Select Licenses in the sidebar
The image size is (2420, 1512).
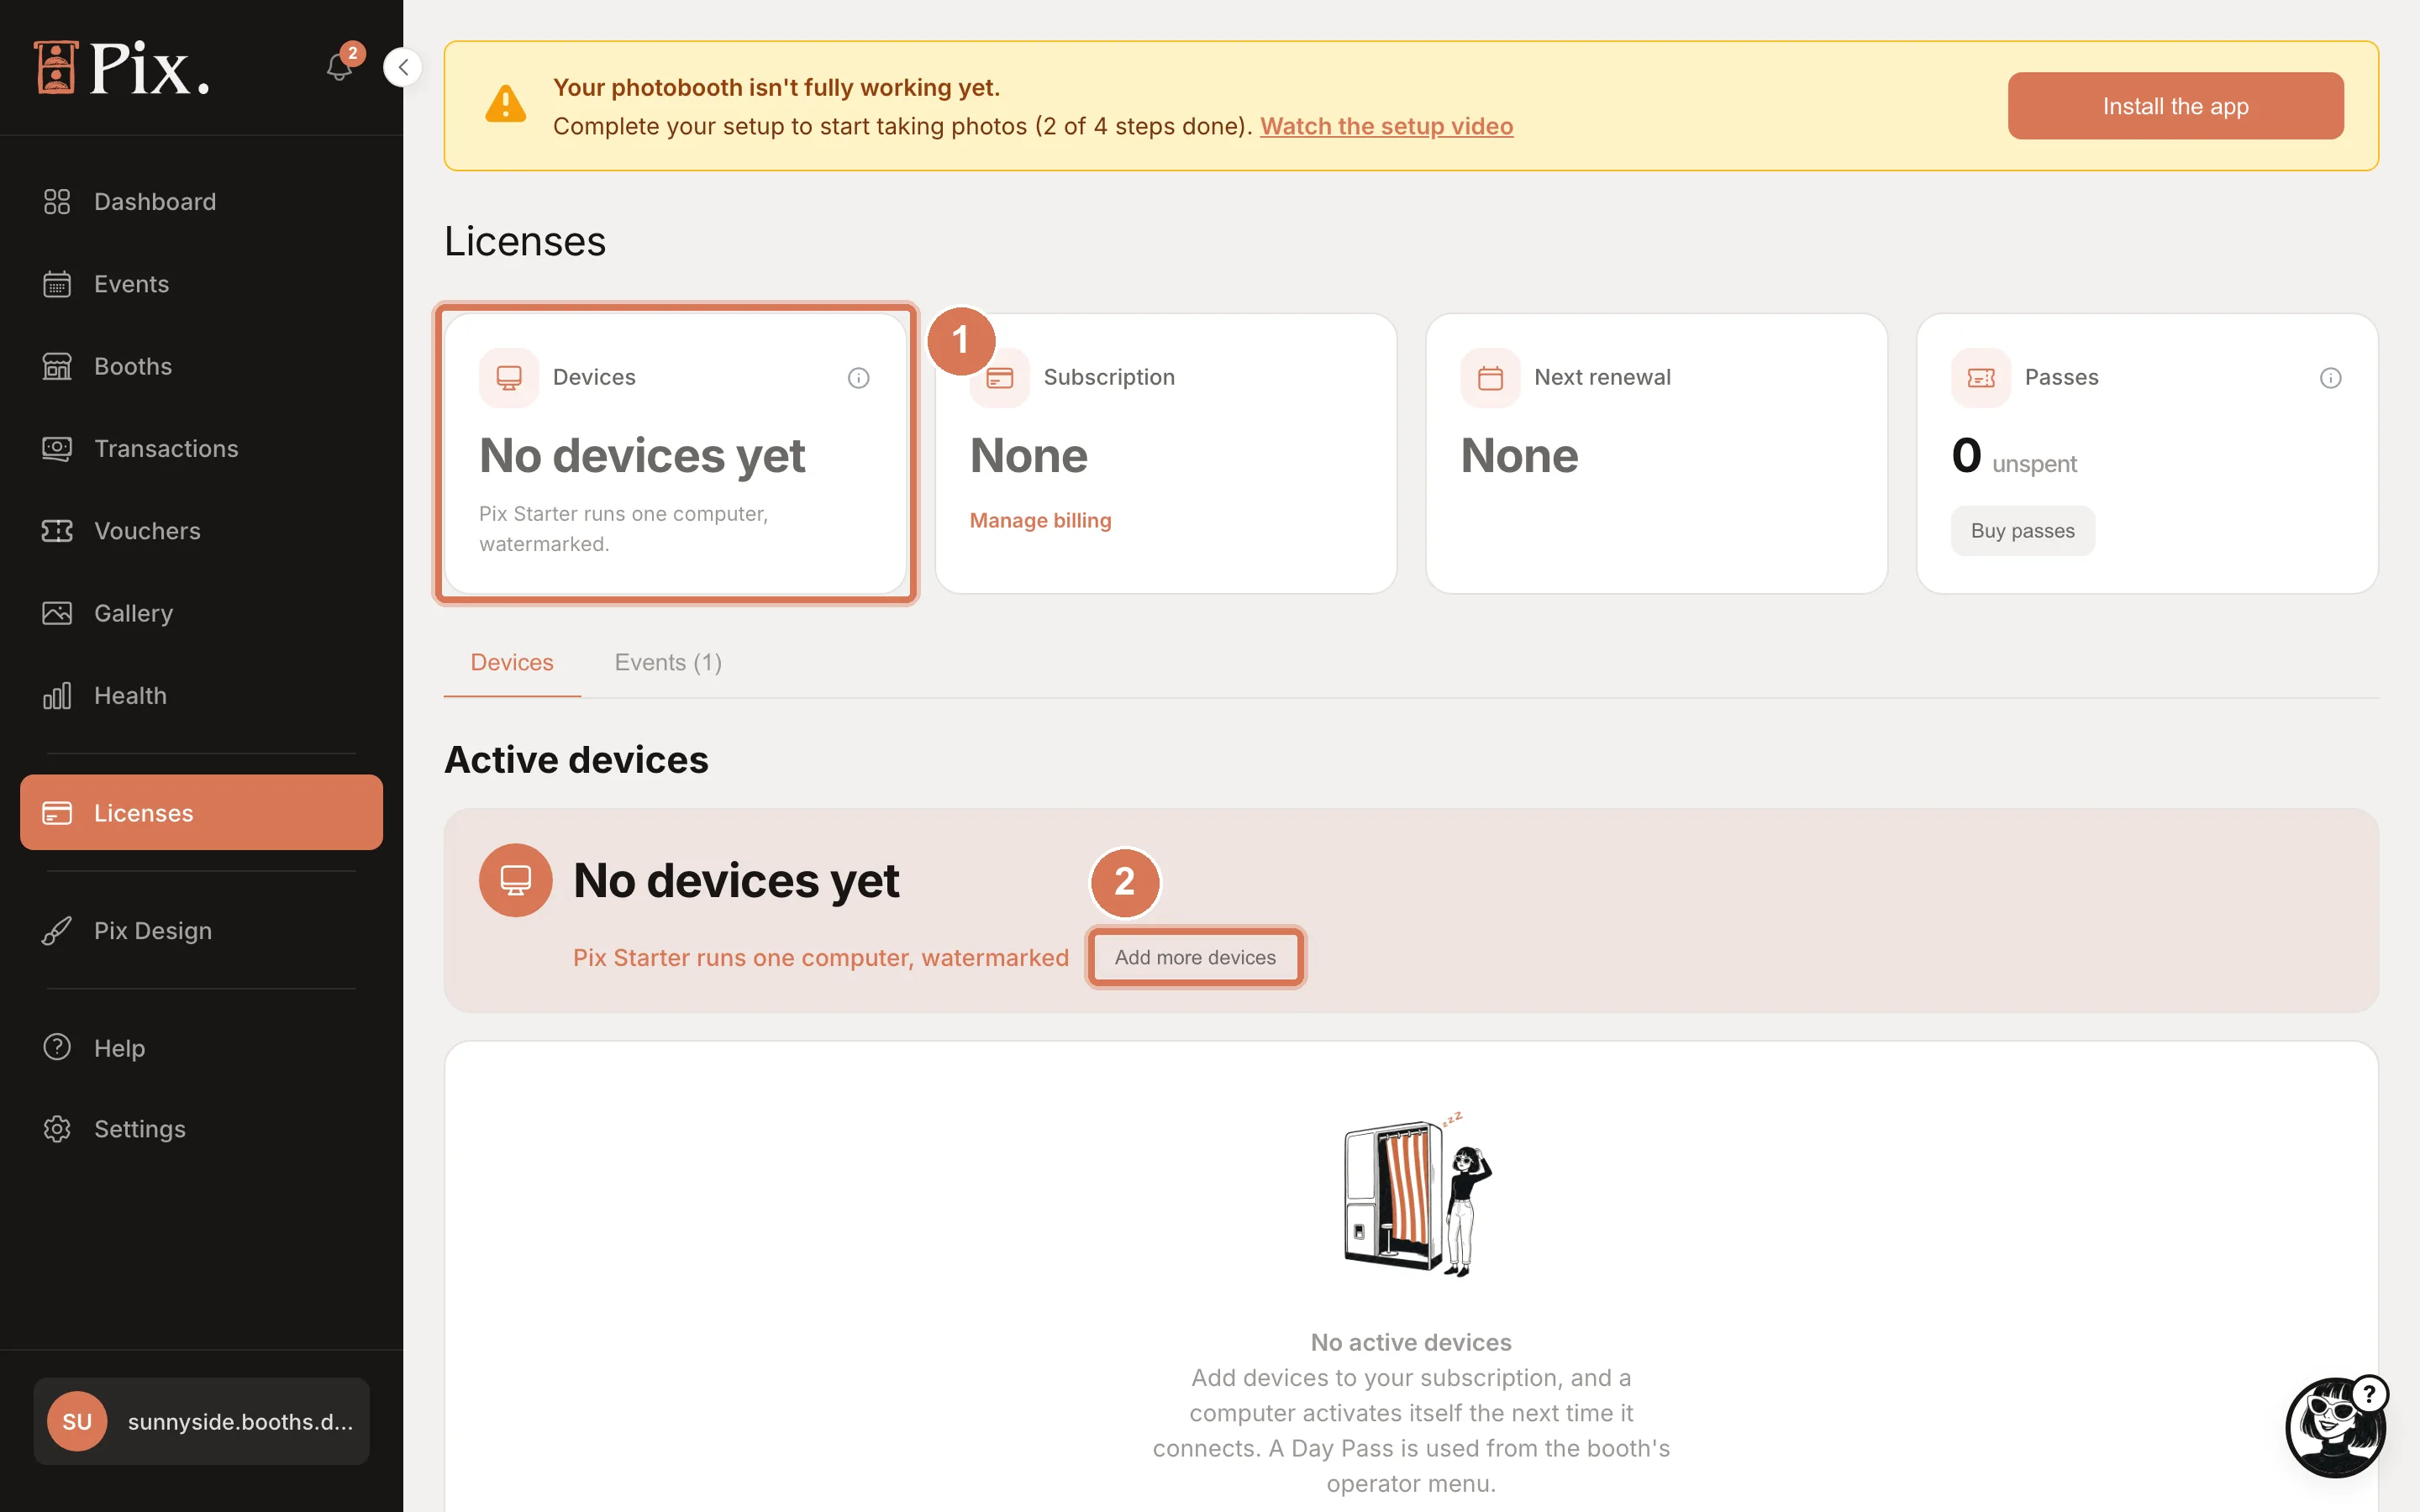tap(201, 813)
